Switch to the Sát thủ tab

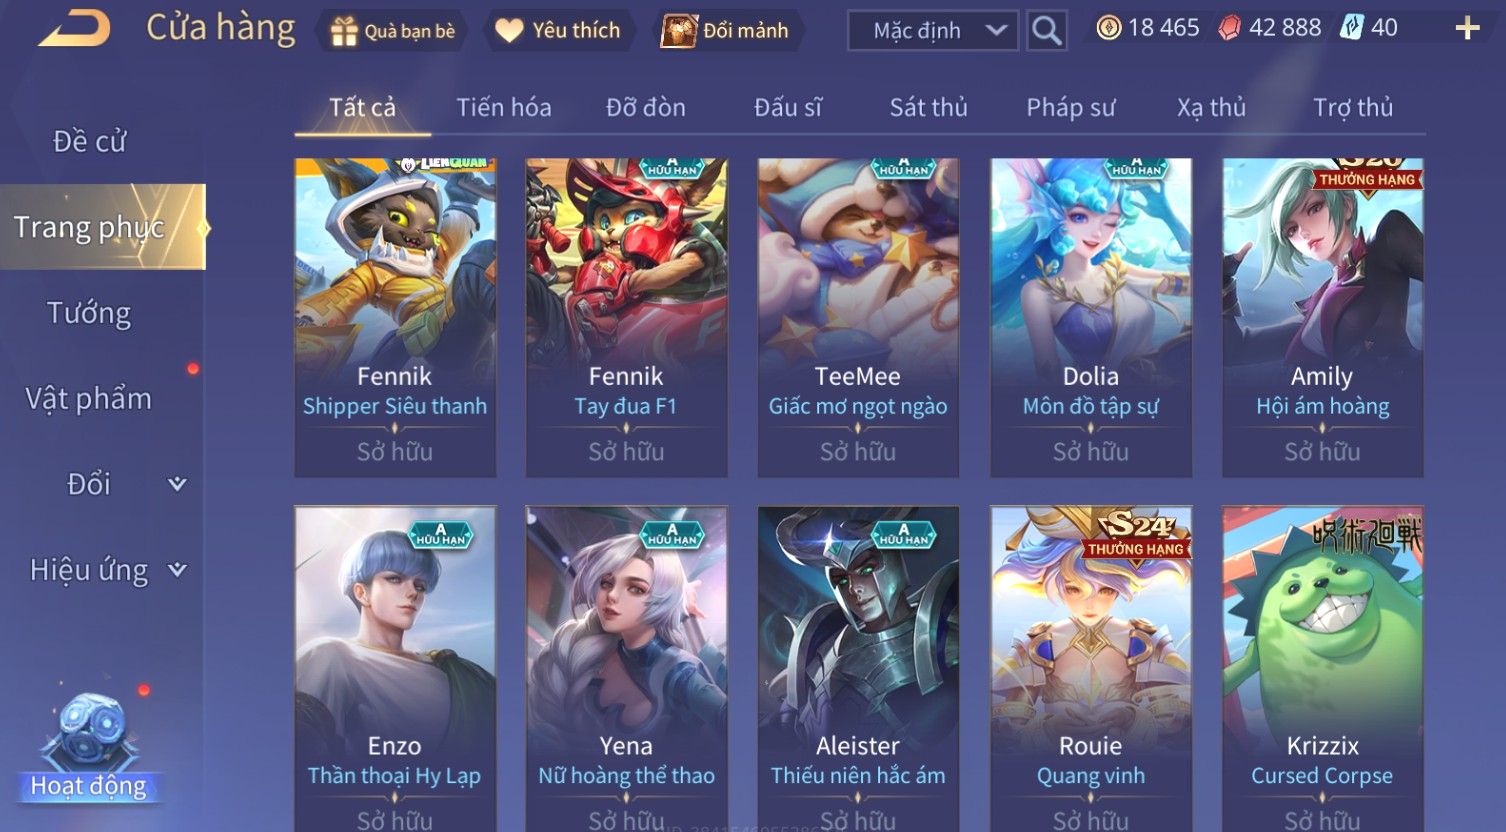(928, 107)
